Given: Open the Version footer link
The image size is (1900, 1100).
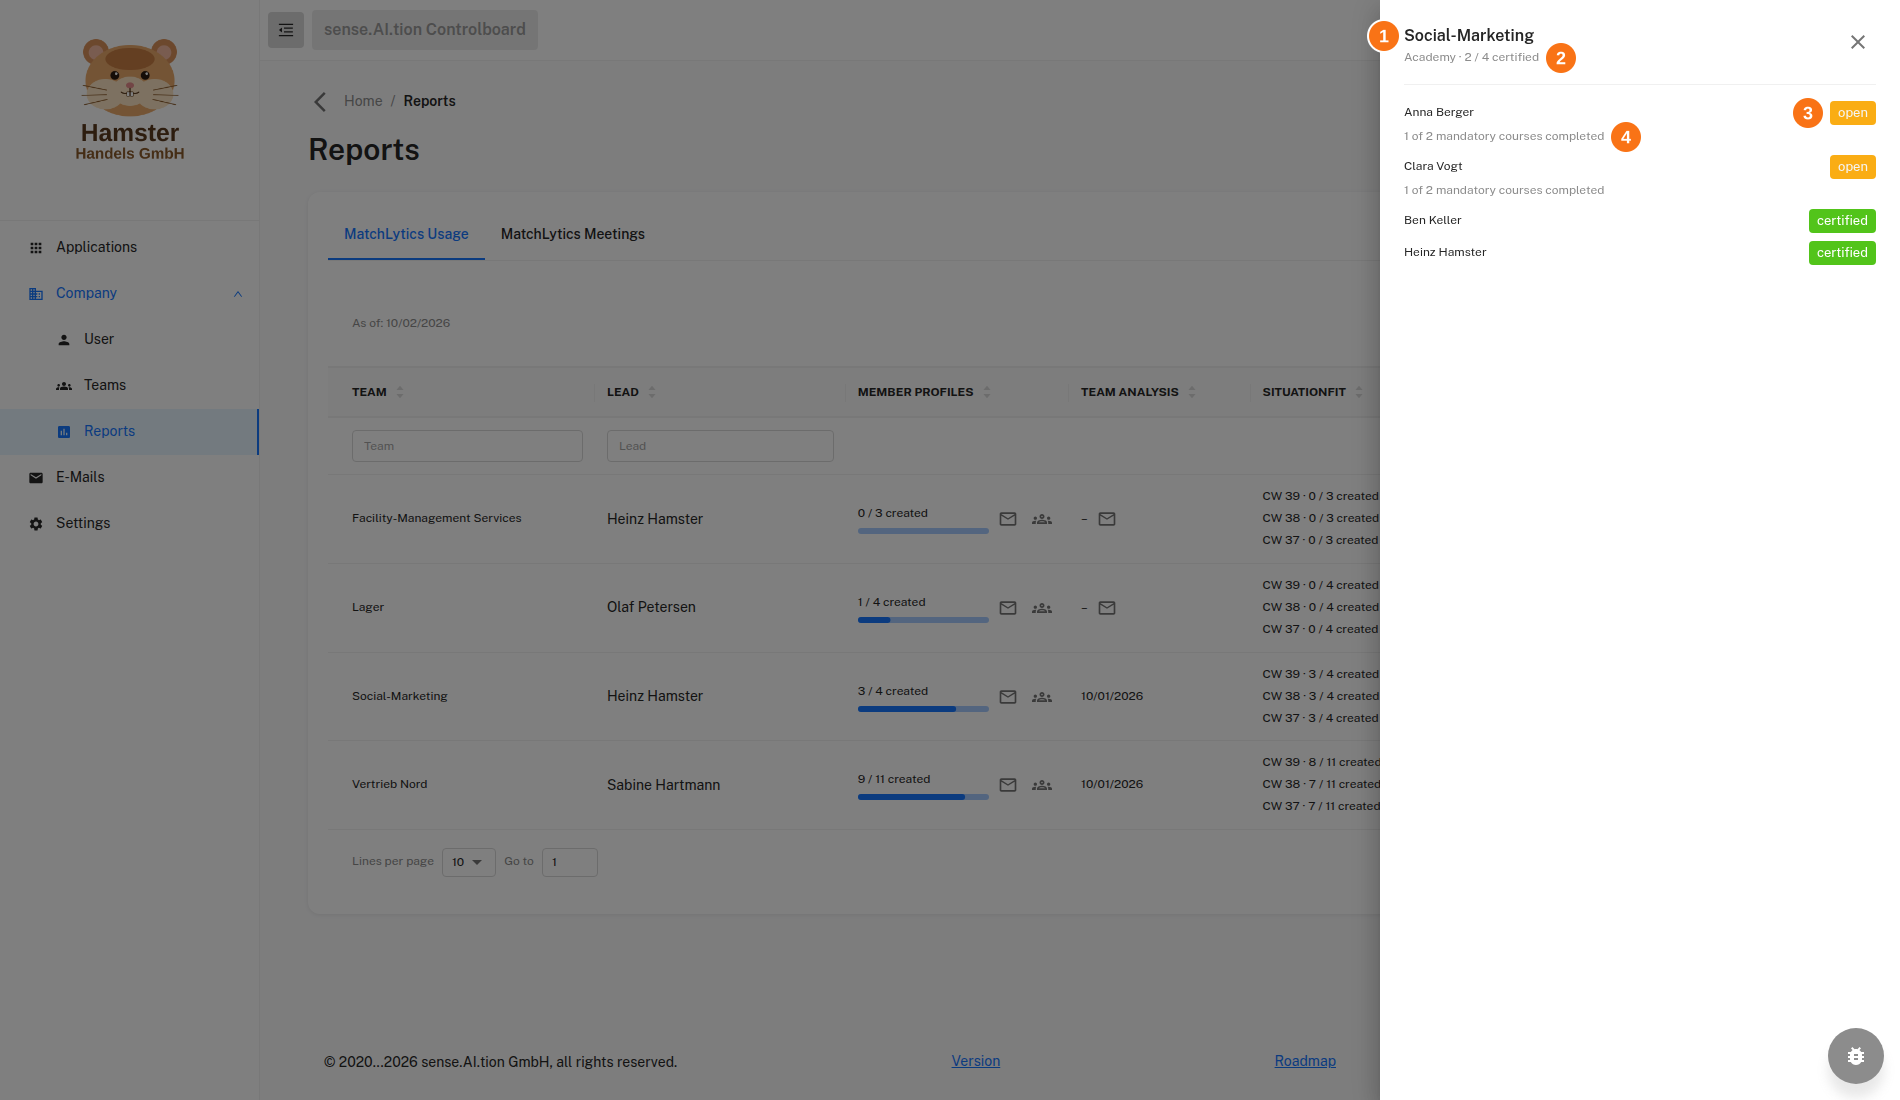Looking at the screenshot, I should coord(976,1061).
